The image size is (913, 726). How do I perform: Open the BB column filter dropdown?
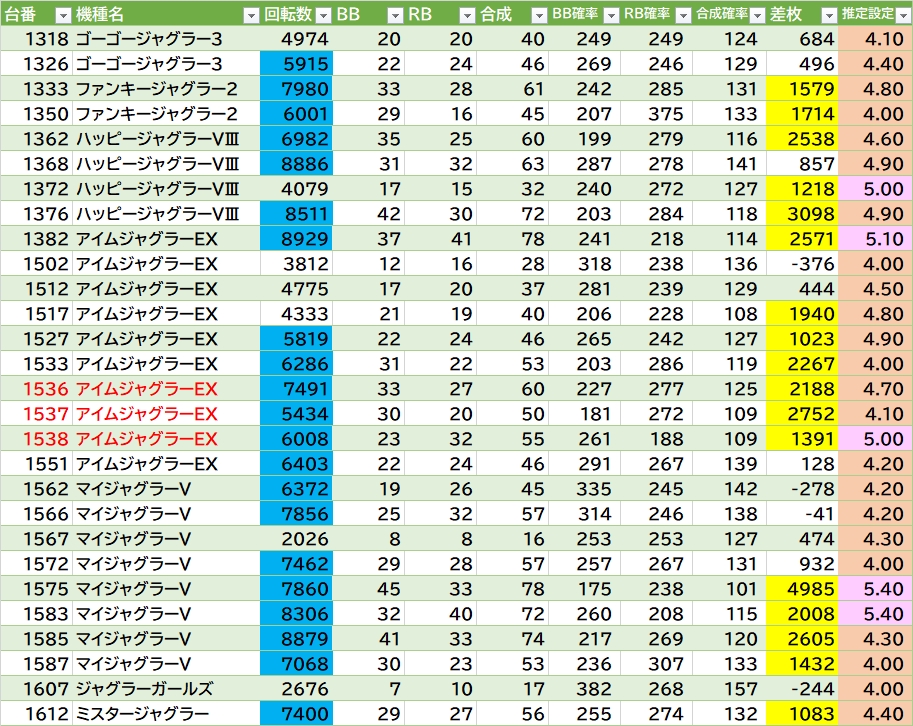[x=395, y=16]
